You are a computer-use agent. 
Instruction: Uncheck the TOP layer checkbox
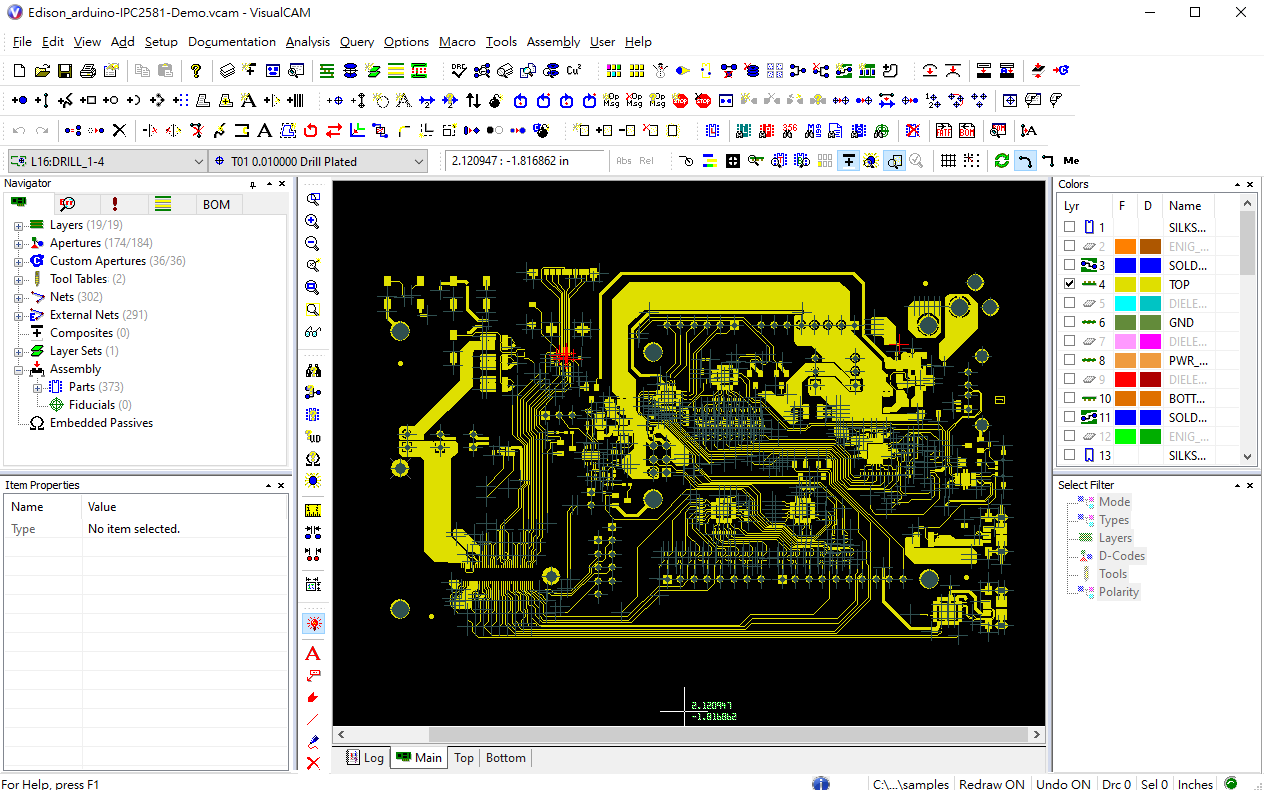[x=1070, y=285]
